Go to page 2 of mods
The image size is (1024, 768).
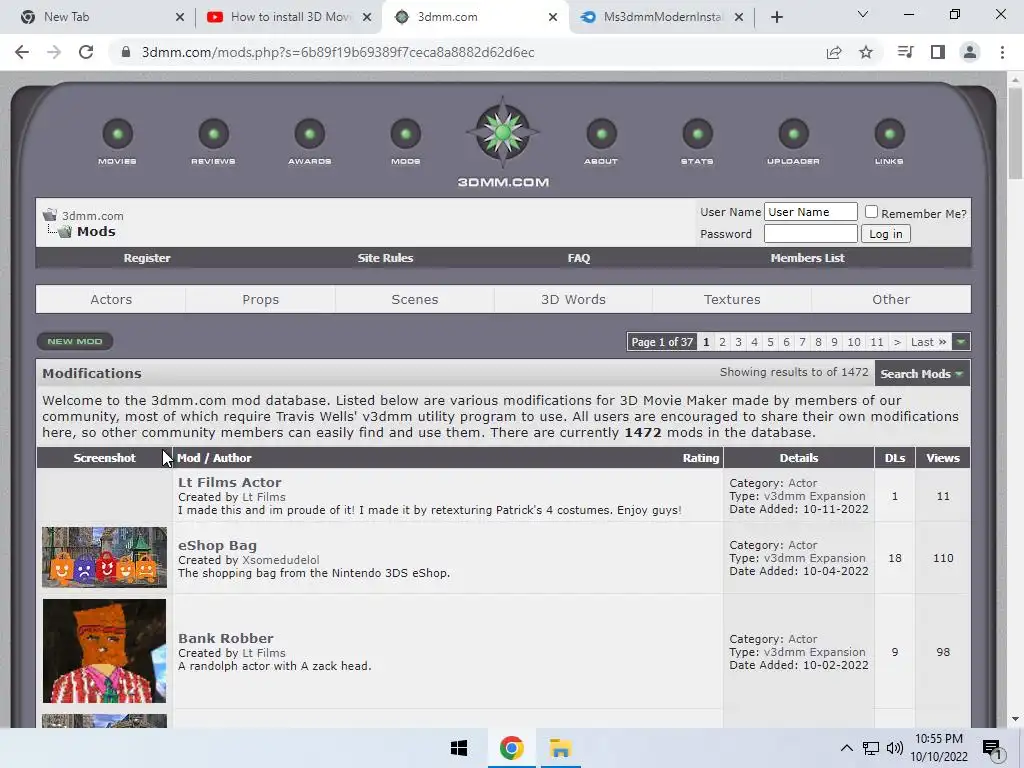(x=722, y=342)
